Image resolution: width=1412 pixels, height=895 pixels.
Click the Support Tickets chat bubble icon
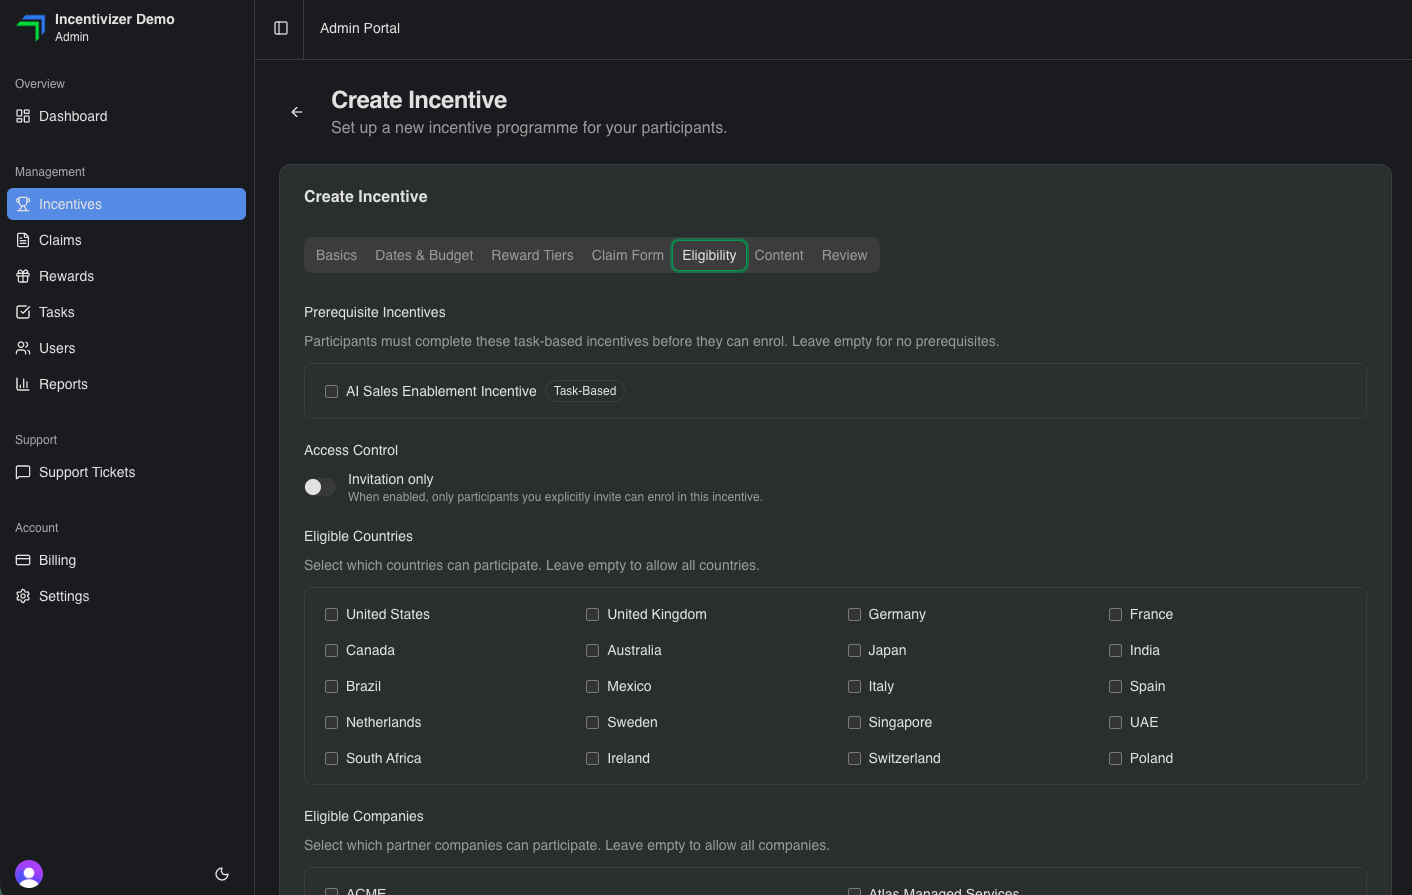23,472
